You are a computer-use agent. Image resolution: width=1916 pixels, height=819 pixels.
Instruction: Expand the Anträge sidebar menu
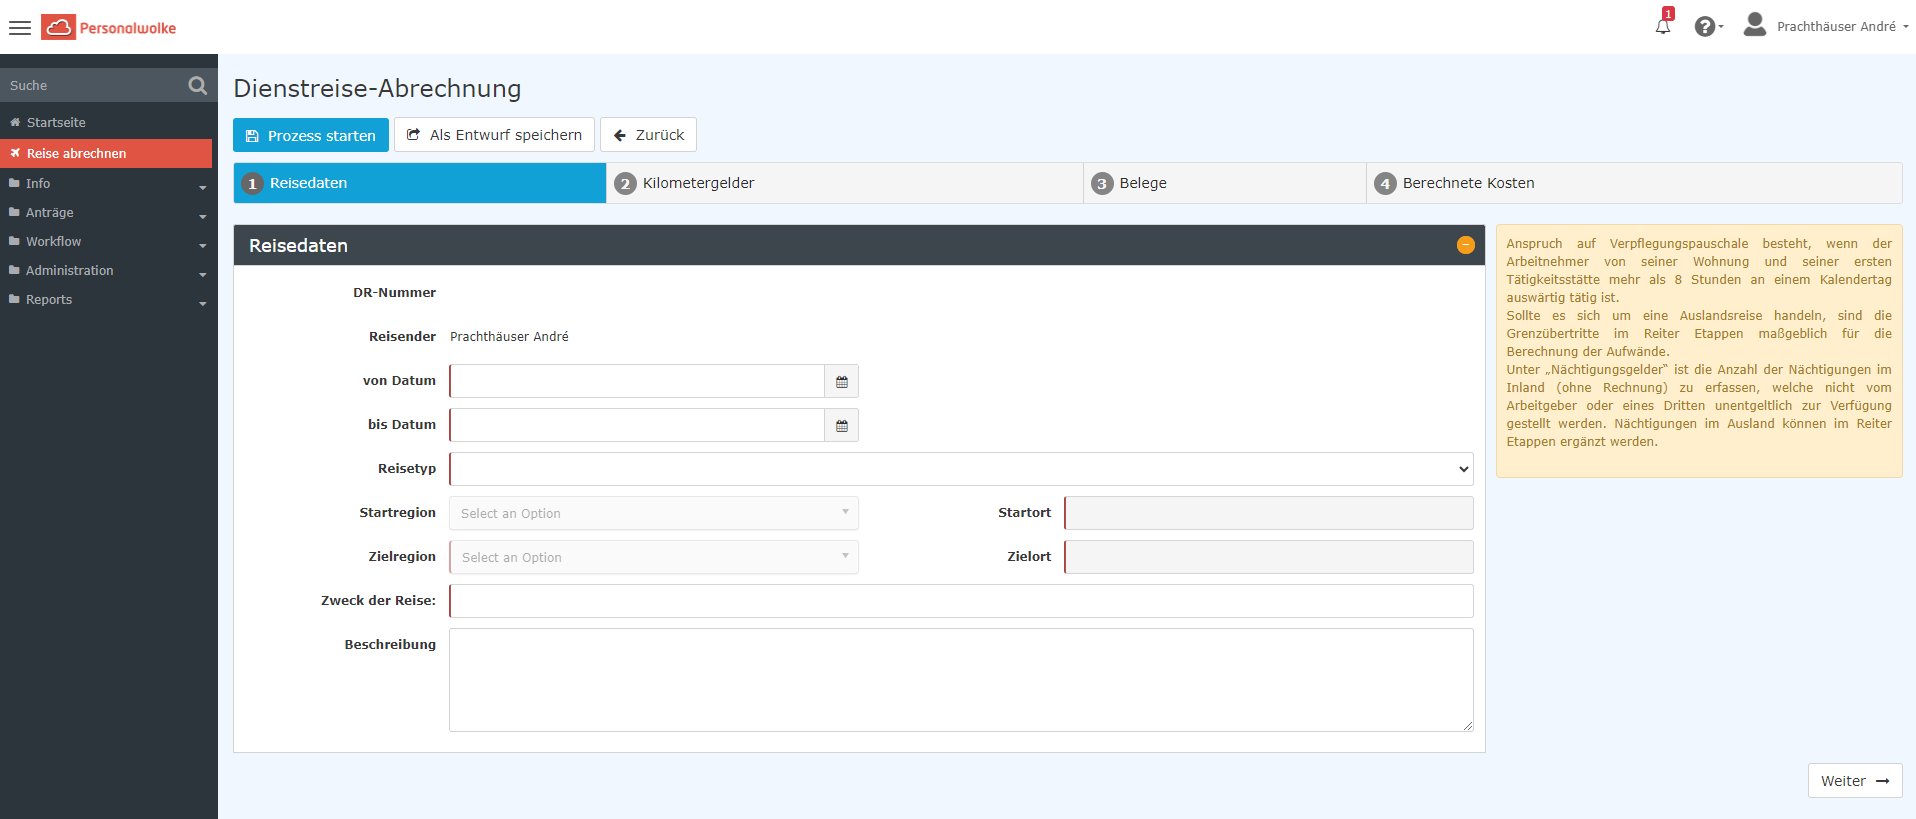click(108, 213)
